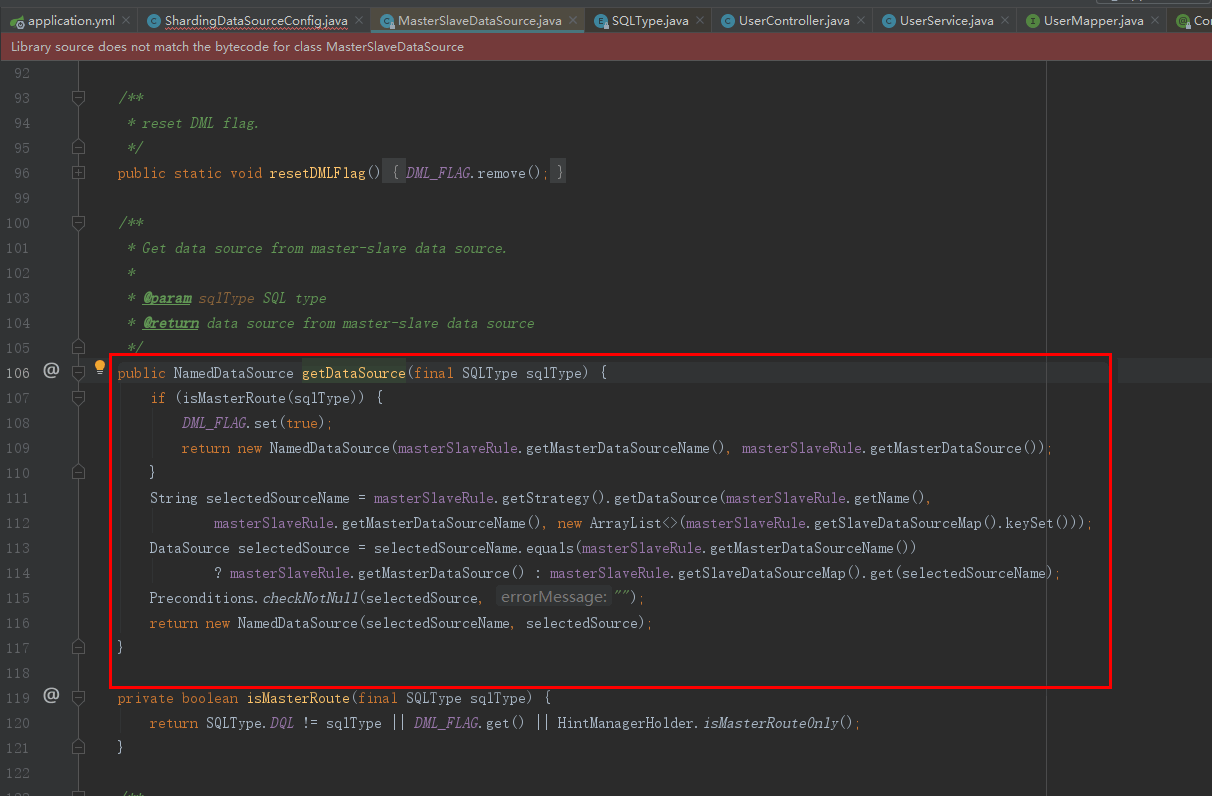
Task: Expand the folded resetDMLFlag method at line 96
Action: 78,172
